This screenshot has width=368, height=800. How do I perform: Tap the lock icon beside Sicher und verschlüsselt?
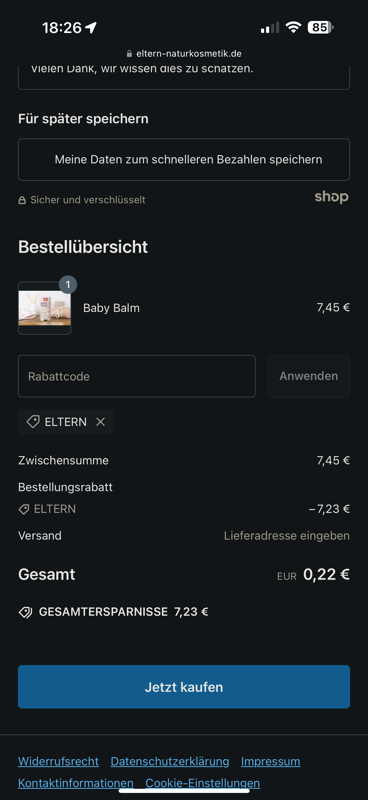click(x=22, y=201)
